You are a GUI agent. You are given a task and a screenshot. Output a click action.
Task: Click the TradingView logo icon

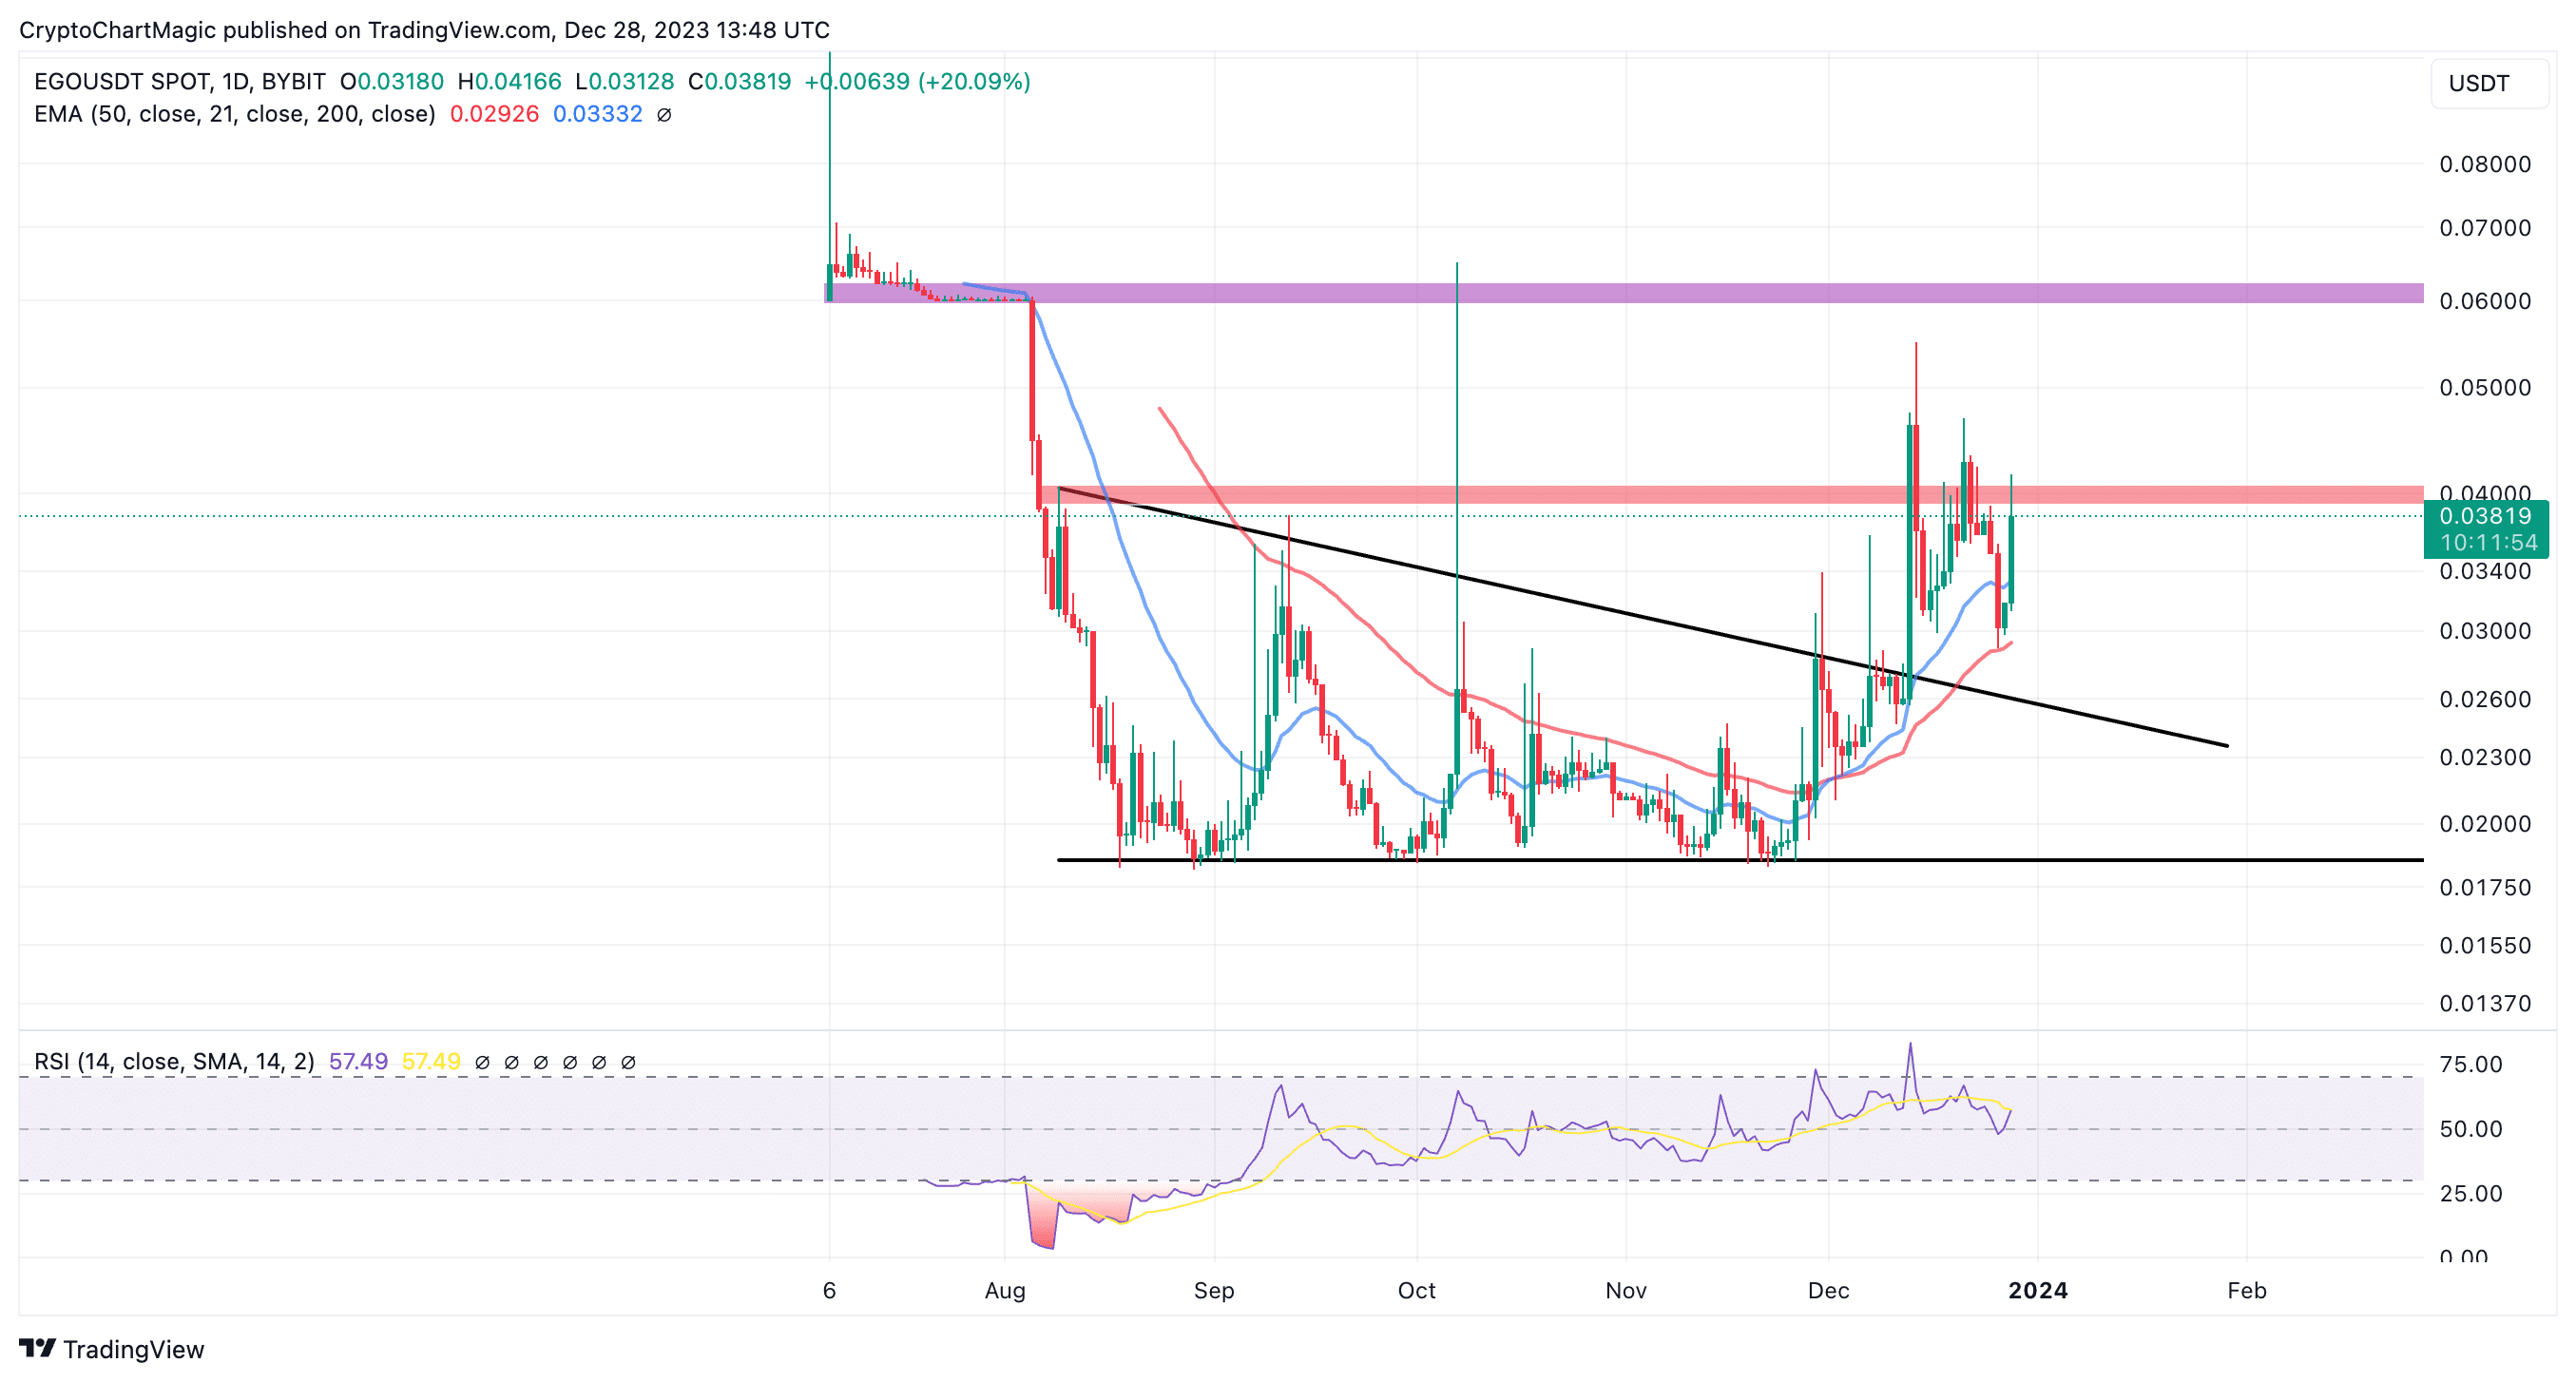click(x=37, y=1348)
